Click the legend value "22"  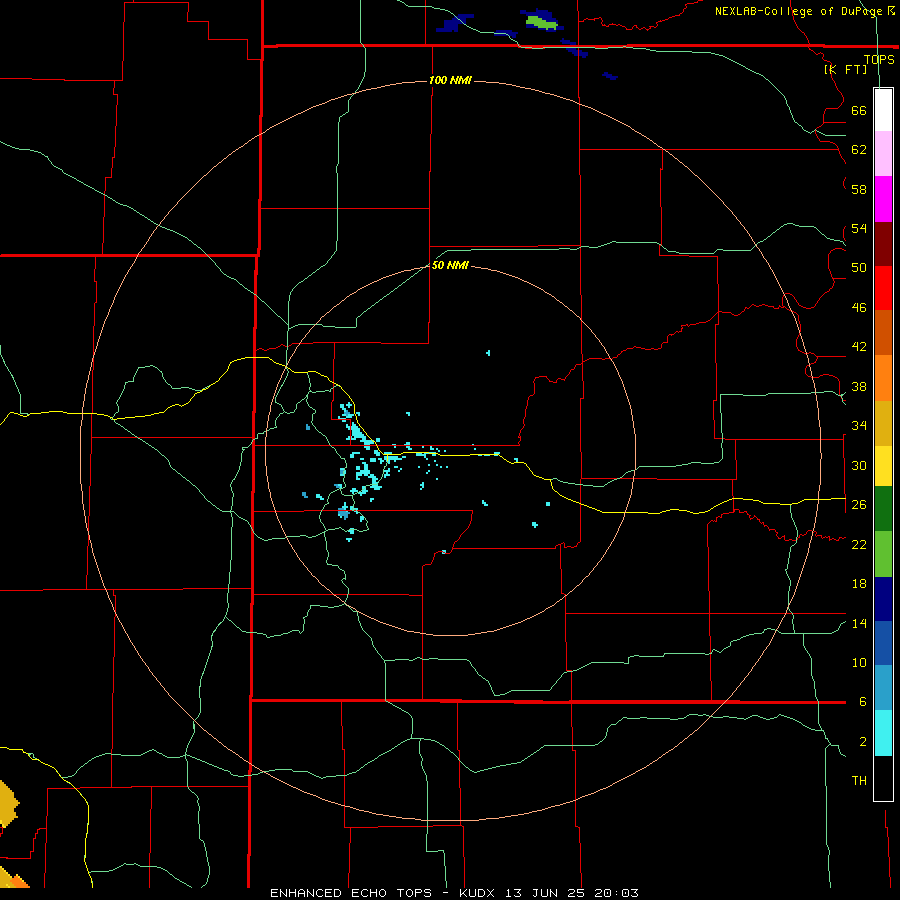click(x=859, y=544)
